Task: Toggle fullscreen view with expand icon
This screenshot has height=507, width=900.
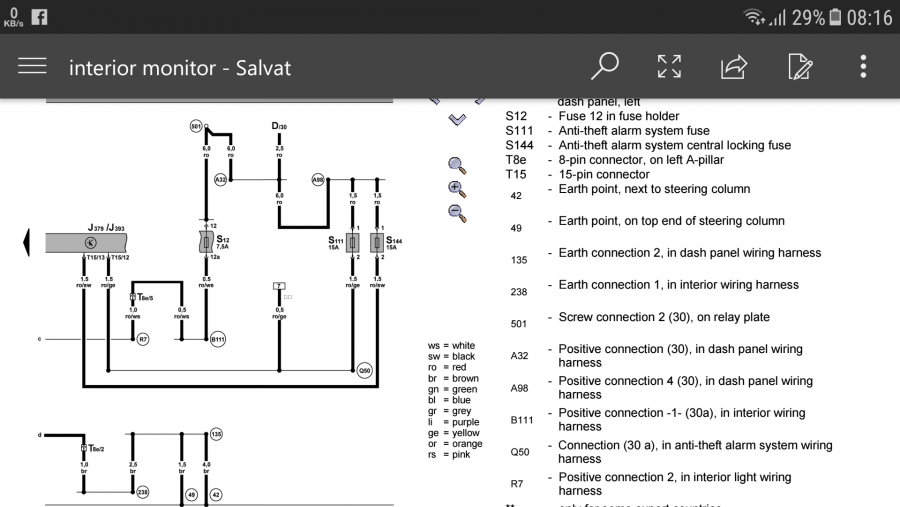Action: 669,67
